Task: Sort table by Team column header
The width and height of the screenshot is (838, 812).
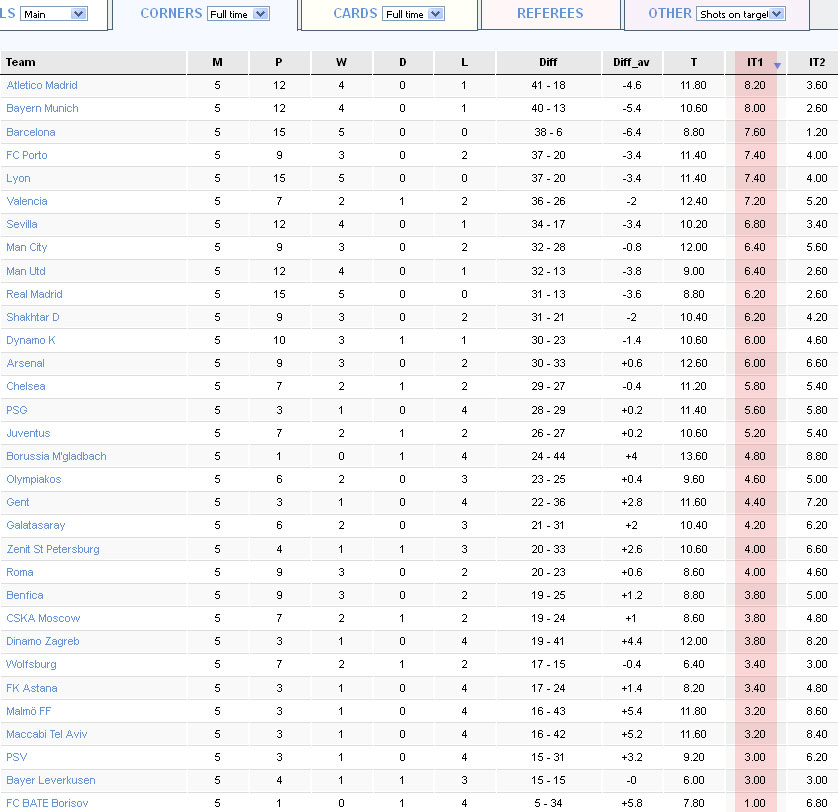Action: pyautogui.click(x=94, y=62)
